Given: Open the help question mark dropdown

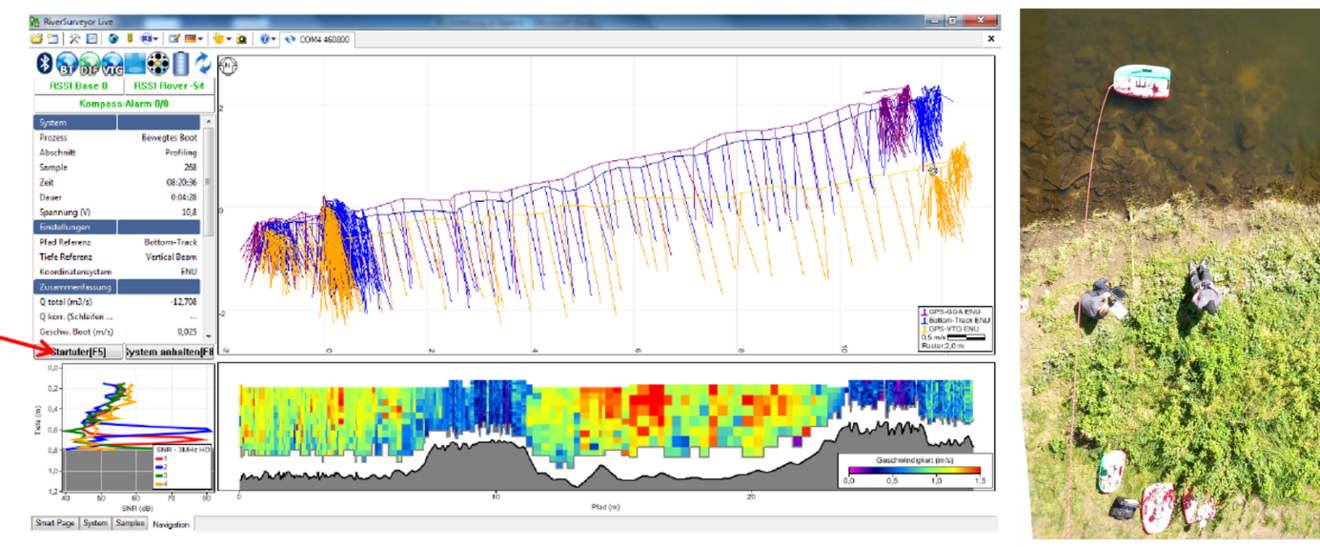Looking at the screenshot, I should (x=268, y=39).
